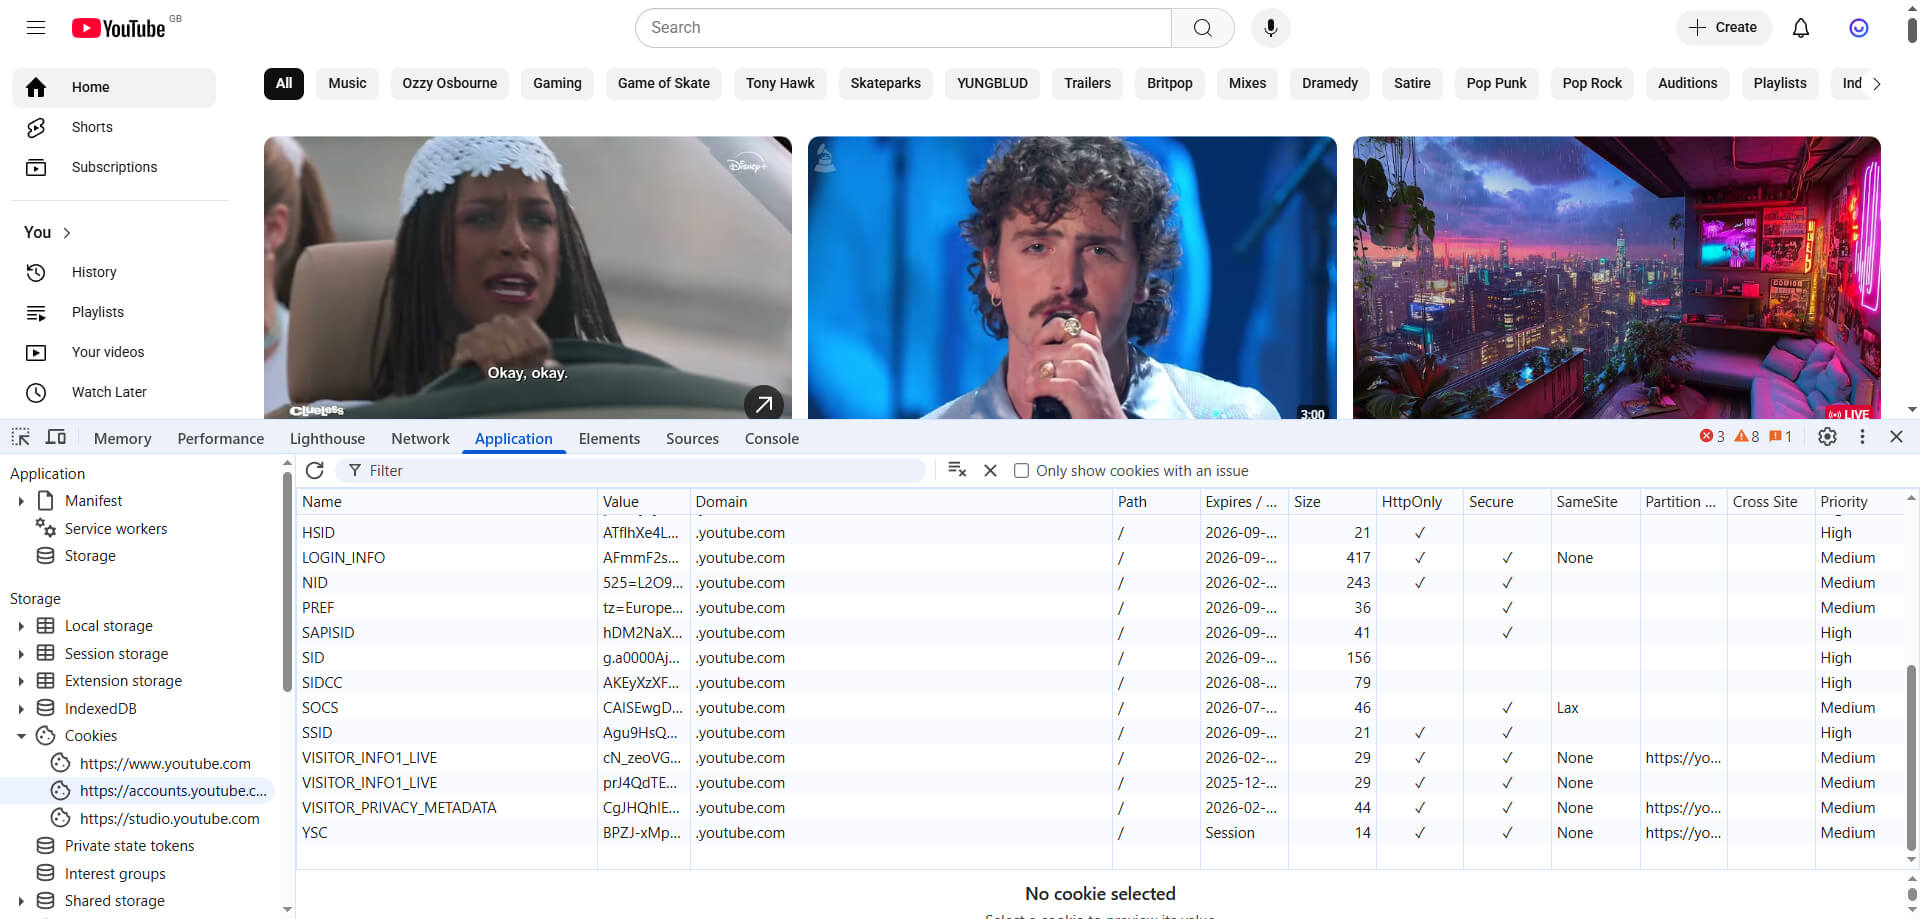Expand Extension storage
This screenshot has width=1920, height=919.
click(x=21, y=681)
